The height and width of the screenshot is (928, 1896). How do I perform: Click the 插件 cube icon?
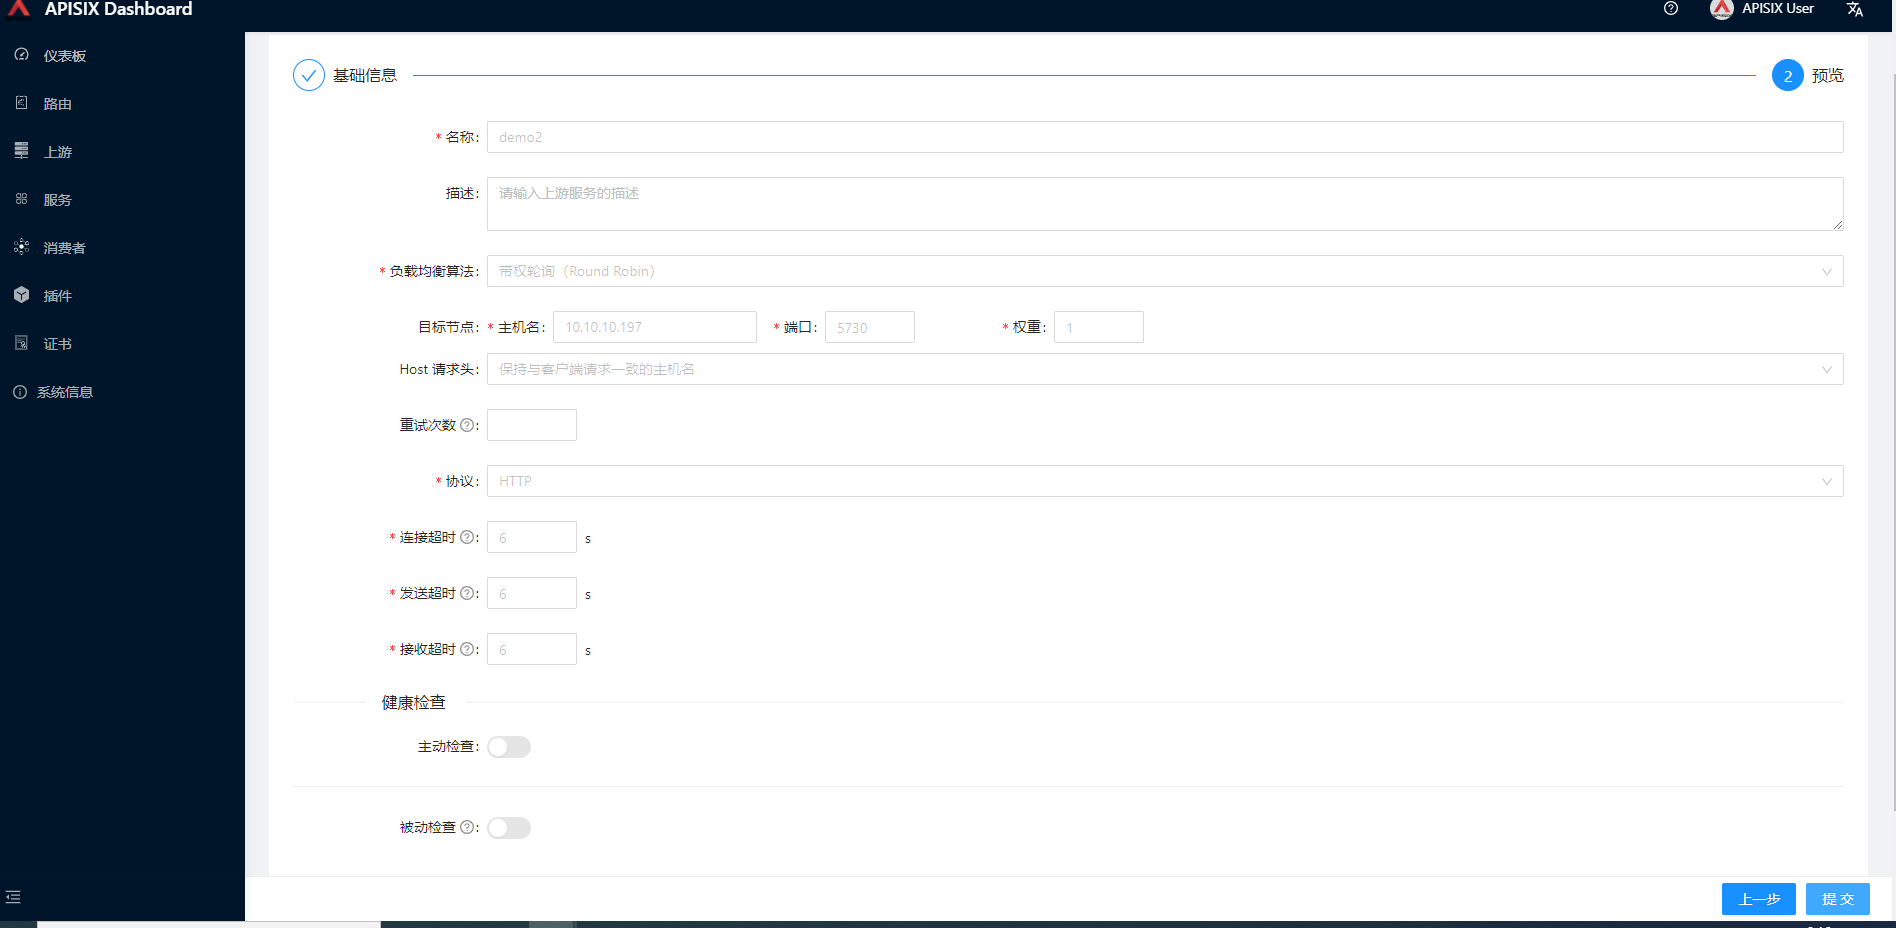[x=21, y=295]
